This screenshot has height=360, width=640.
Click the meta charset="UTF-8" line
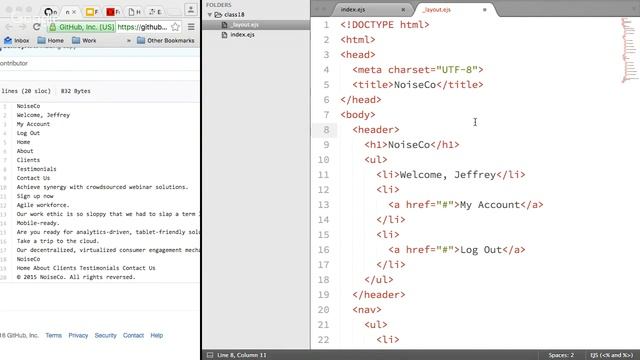coord(418,70)
